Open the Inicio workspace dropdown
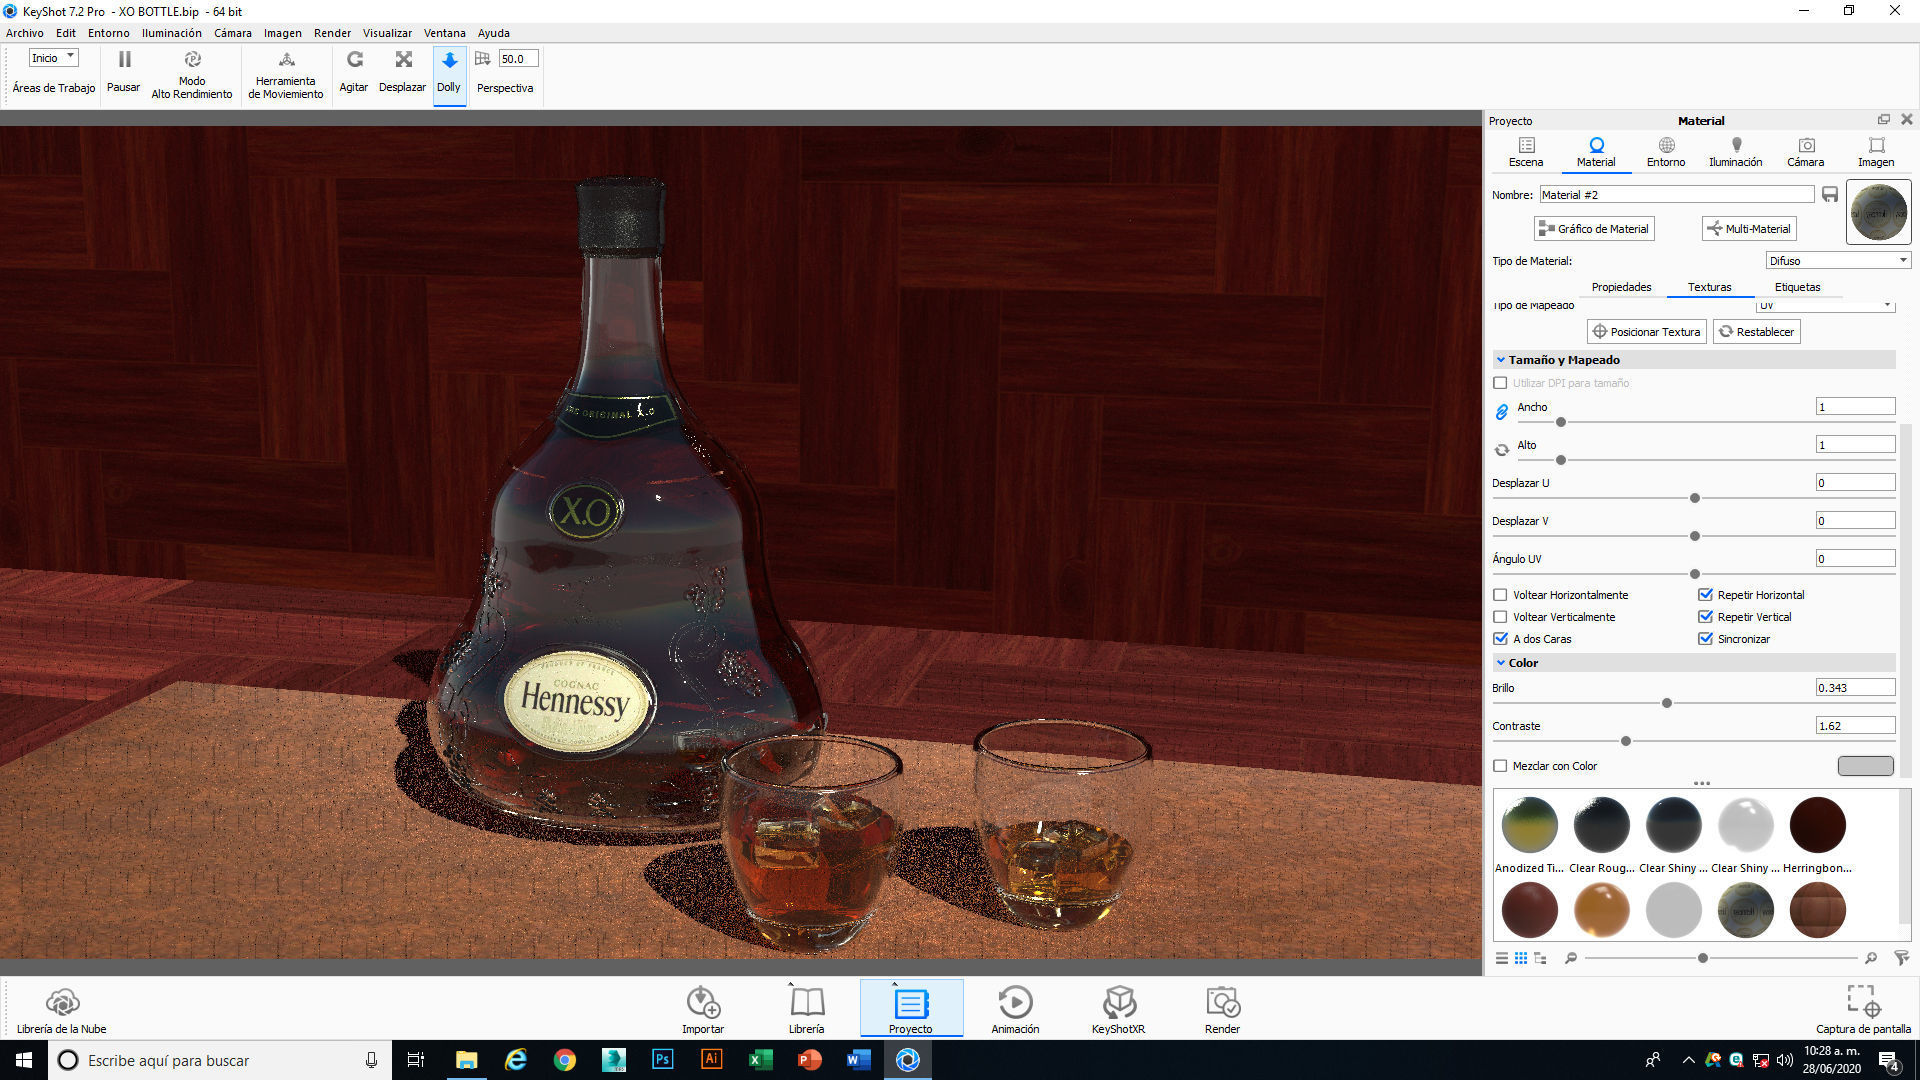 coord(53,58)
